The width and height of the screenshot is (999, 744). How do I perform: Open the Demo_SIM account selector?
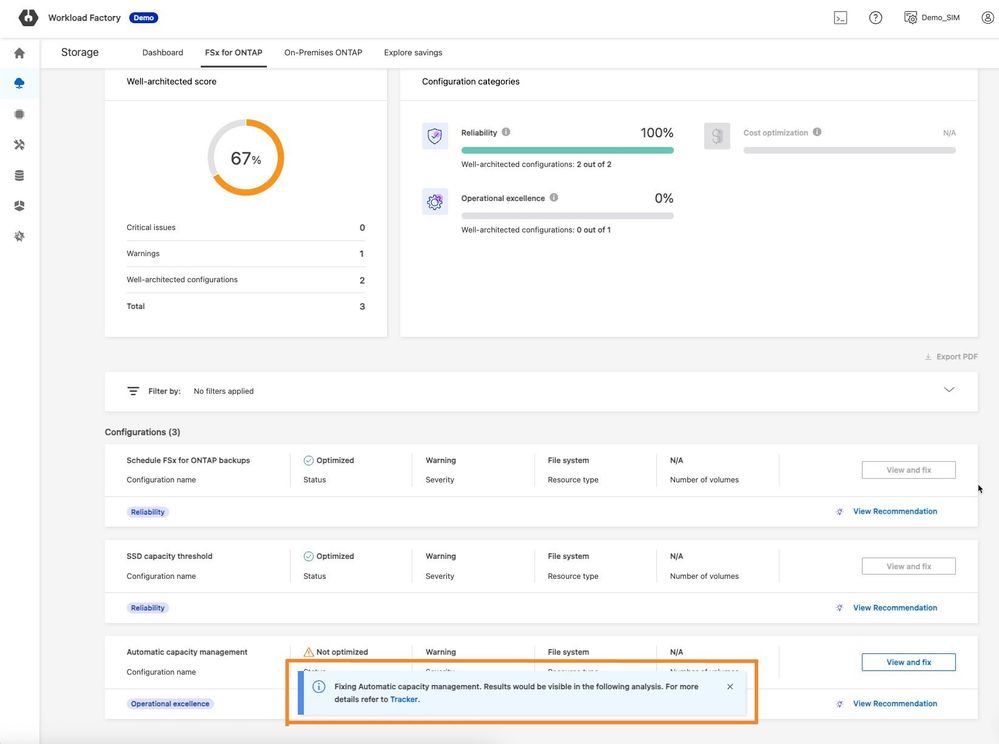931,18
